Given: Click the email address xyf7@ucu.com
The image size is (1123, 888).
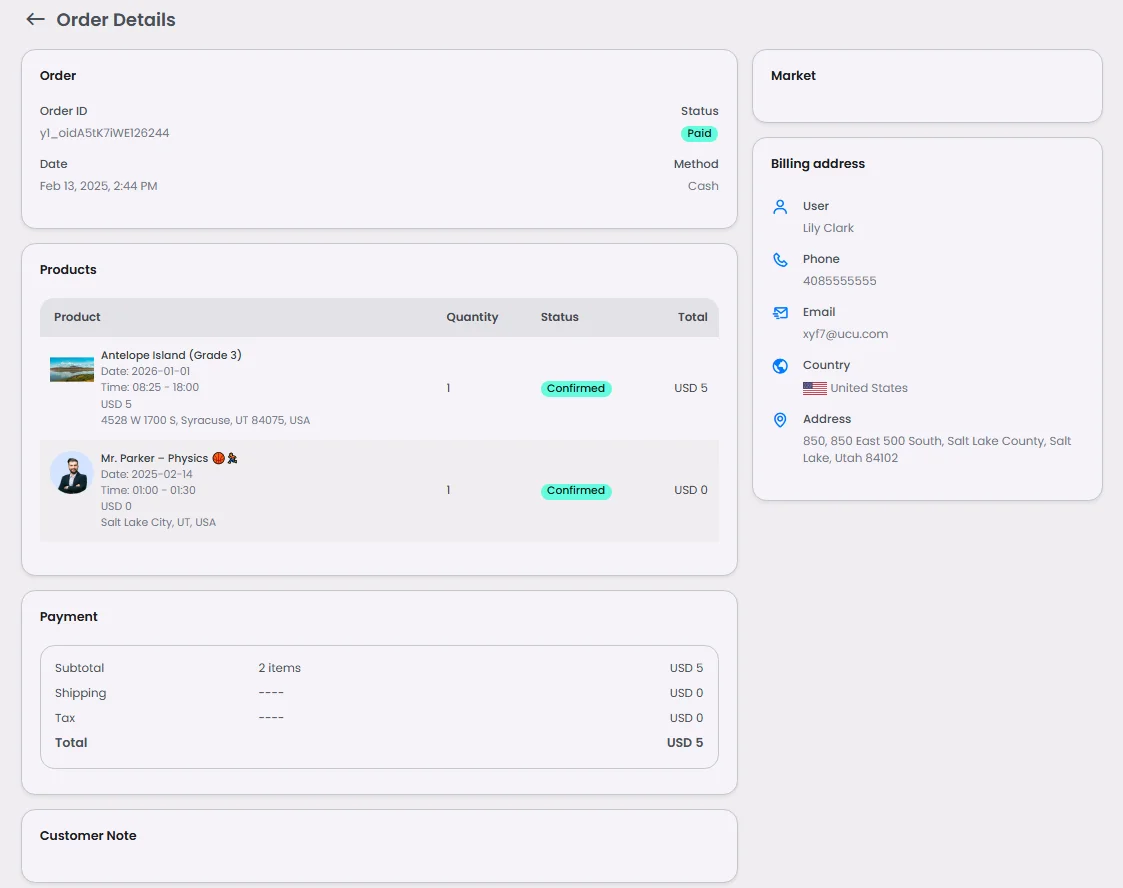Looking at the screenshot, I should (x=845, y=334).
